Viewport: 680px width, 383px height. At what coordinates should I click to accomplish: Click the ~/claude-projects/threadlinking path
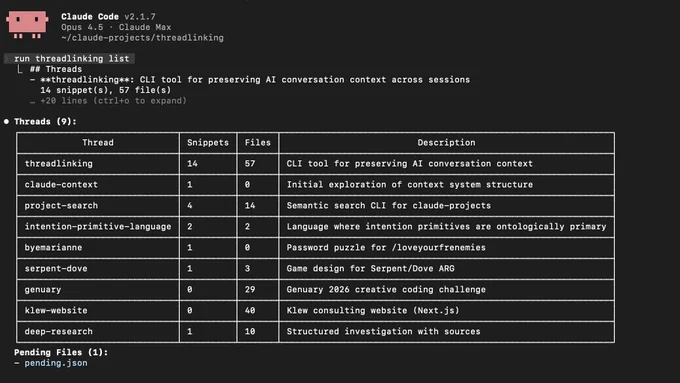pos(142,38)
